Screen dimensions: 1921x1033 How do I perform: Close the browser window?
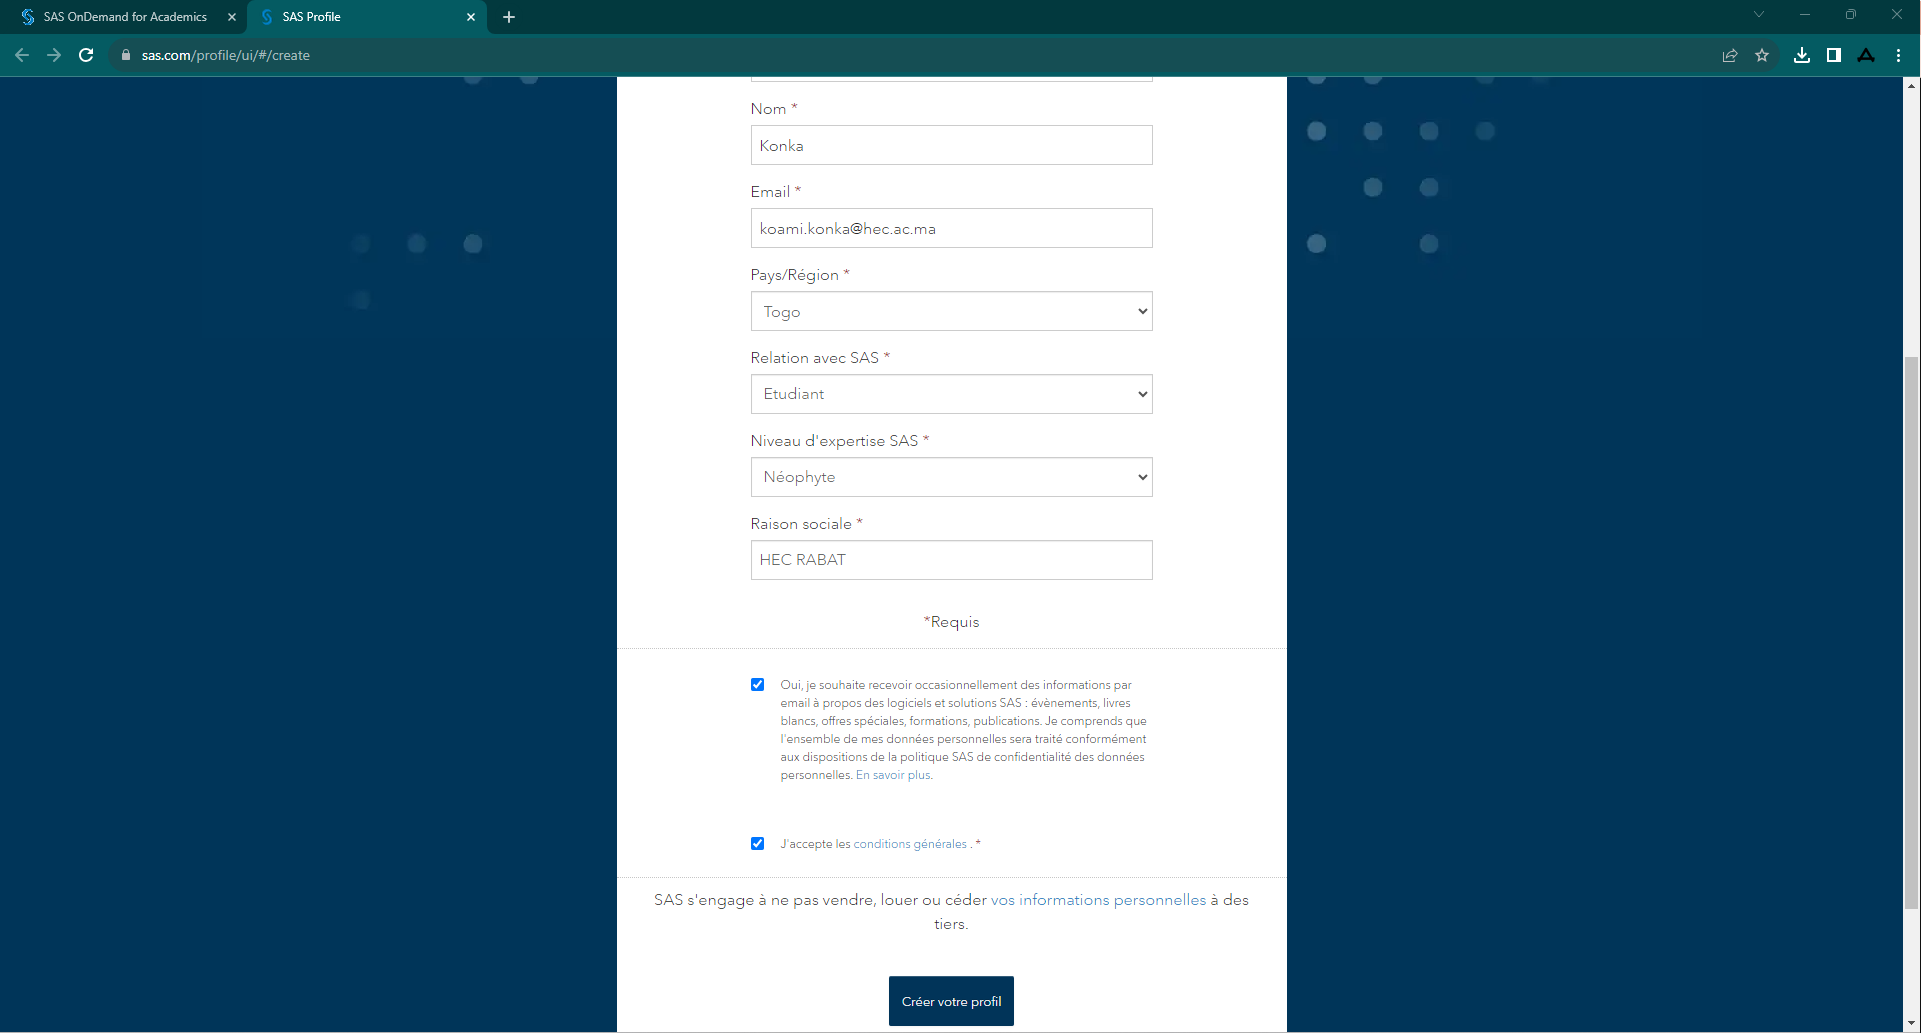(1896, 14)
